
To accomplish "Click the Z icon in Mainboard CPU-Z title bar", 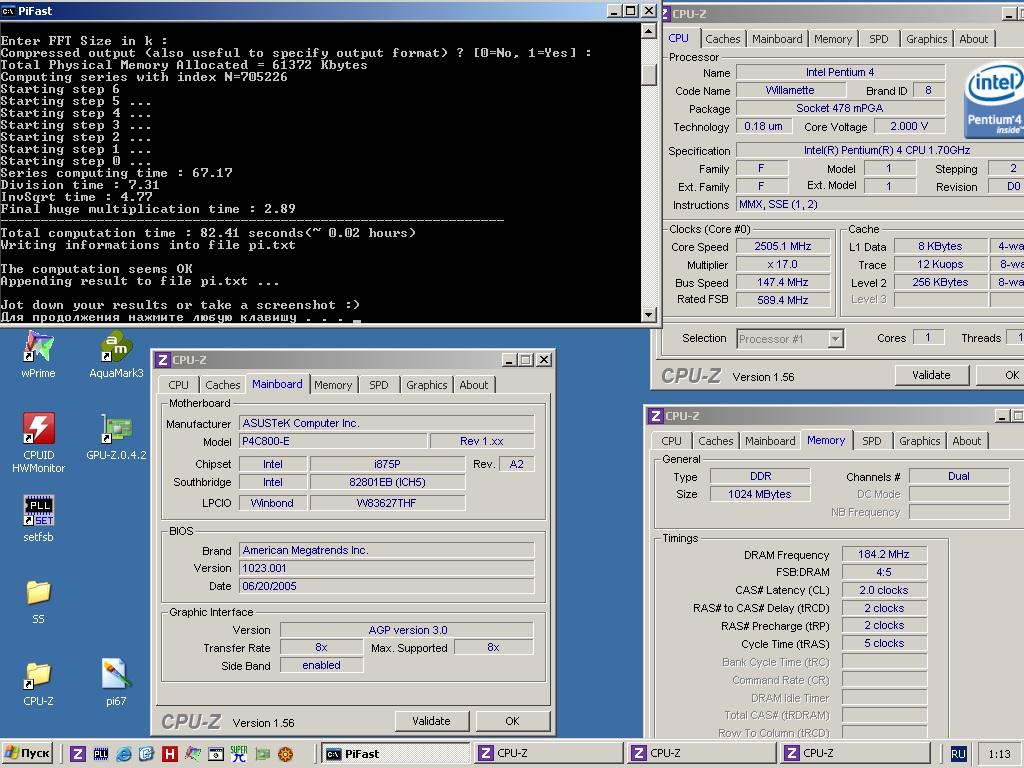I will (x=163, y=360).
